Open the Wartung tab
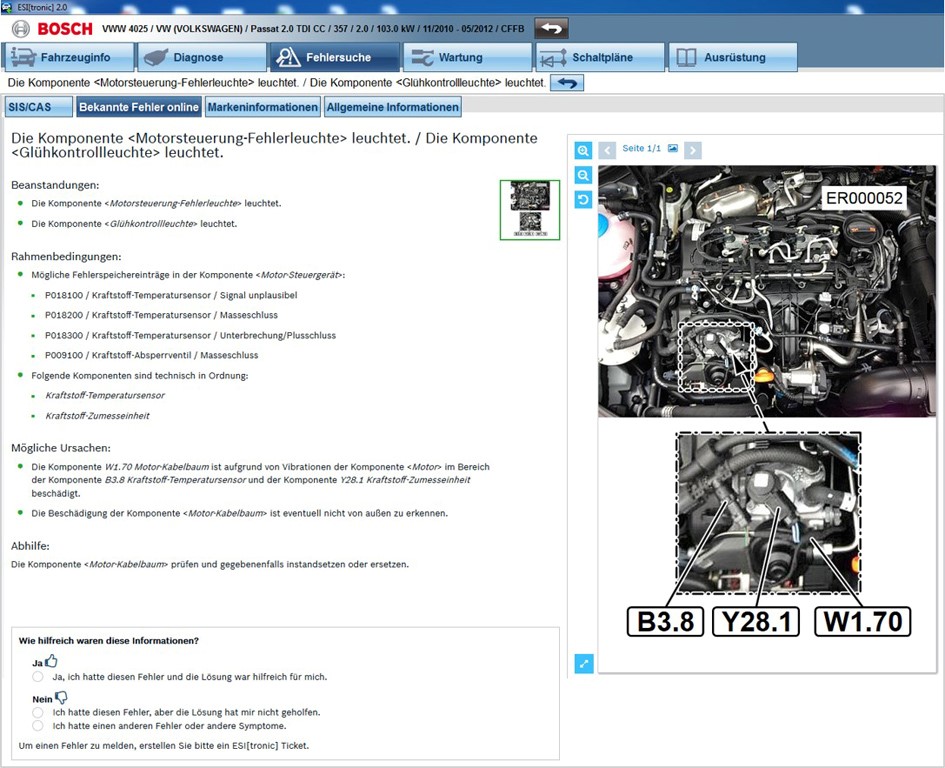Image resolution: width=945 pixels, height=768 pixels. click(468, 57)
